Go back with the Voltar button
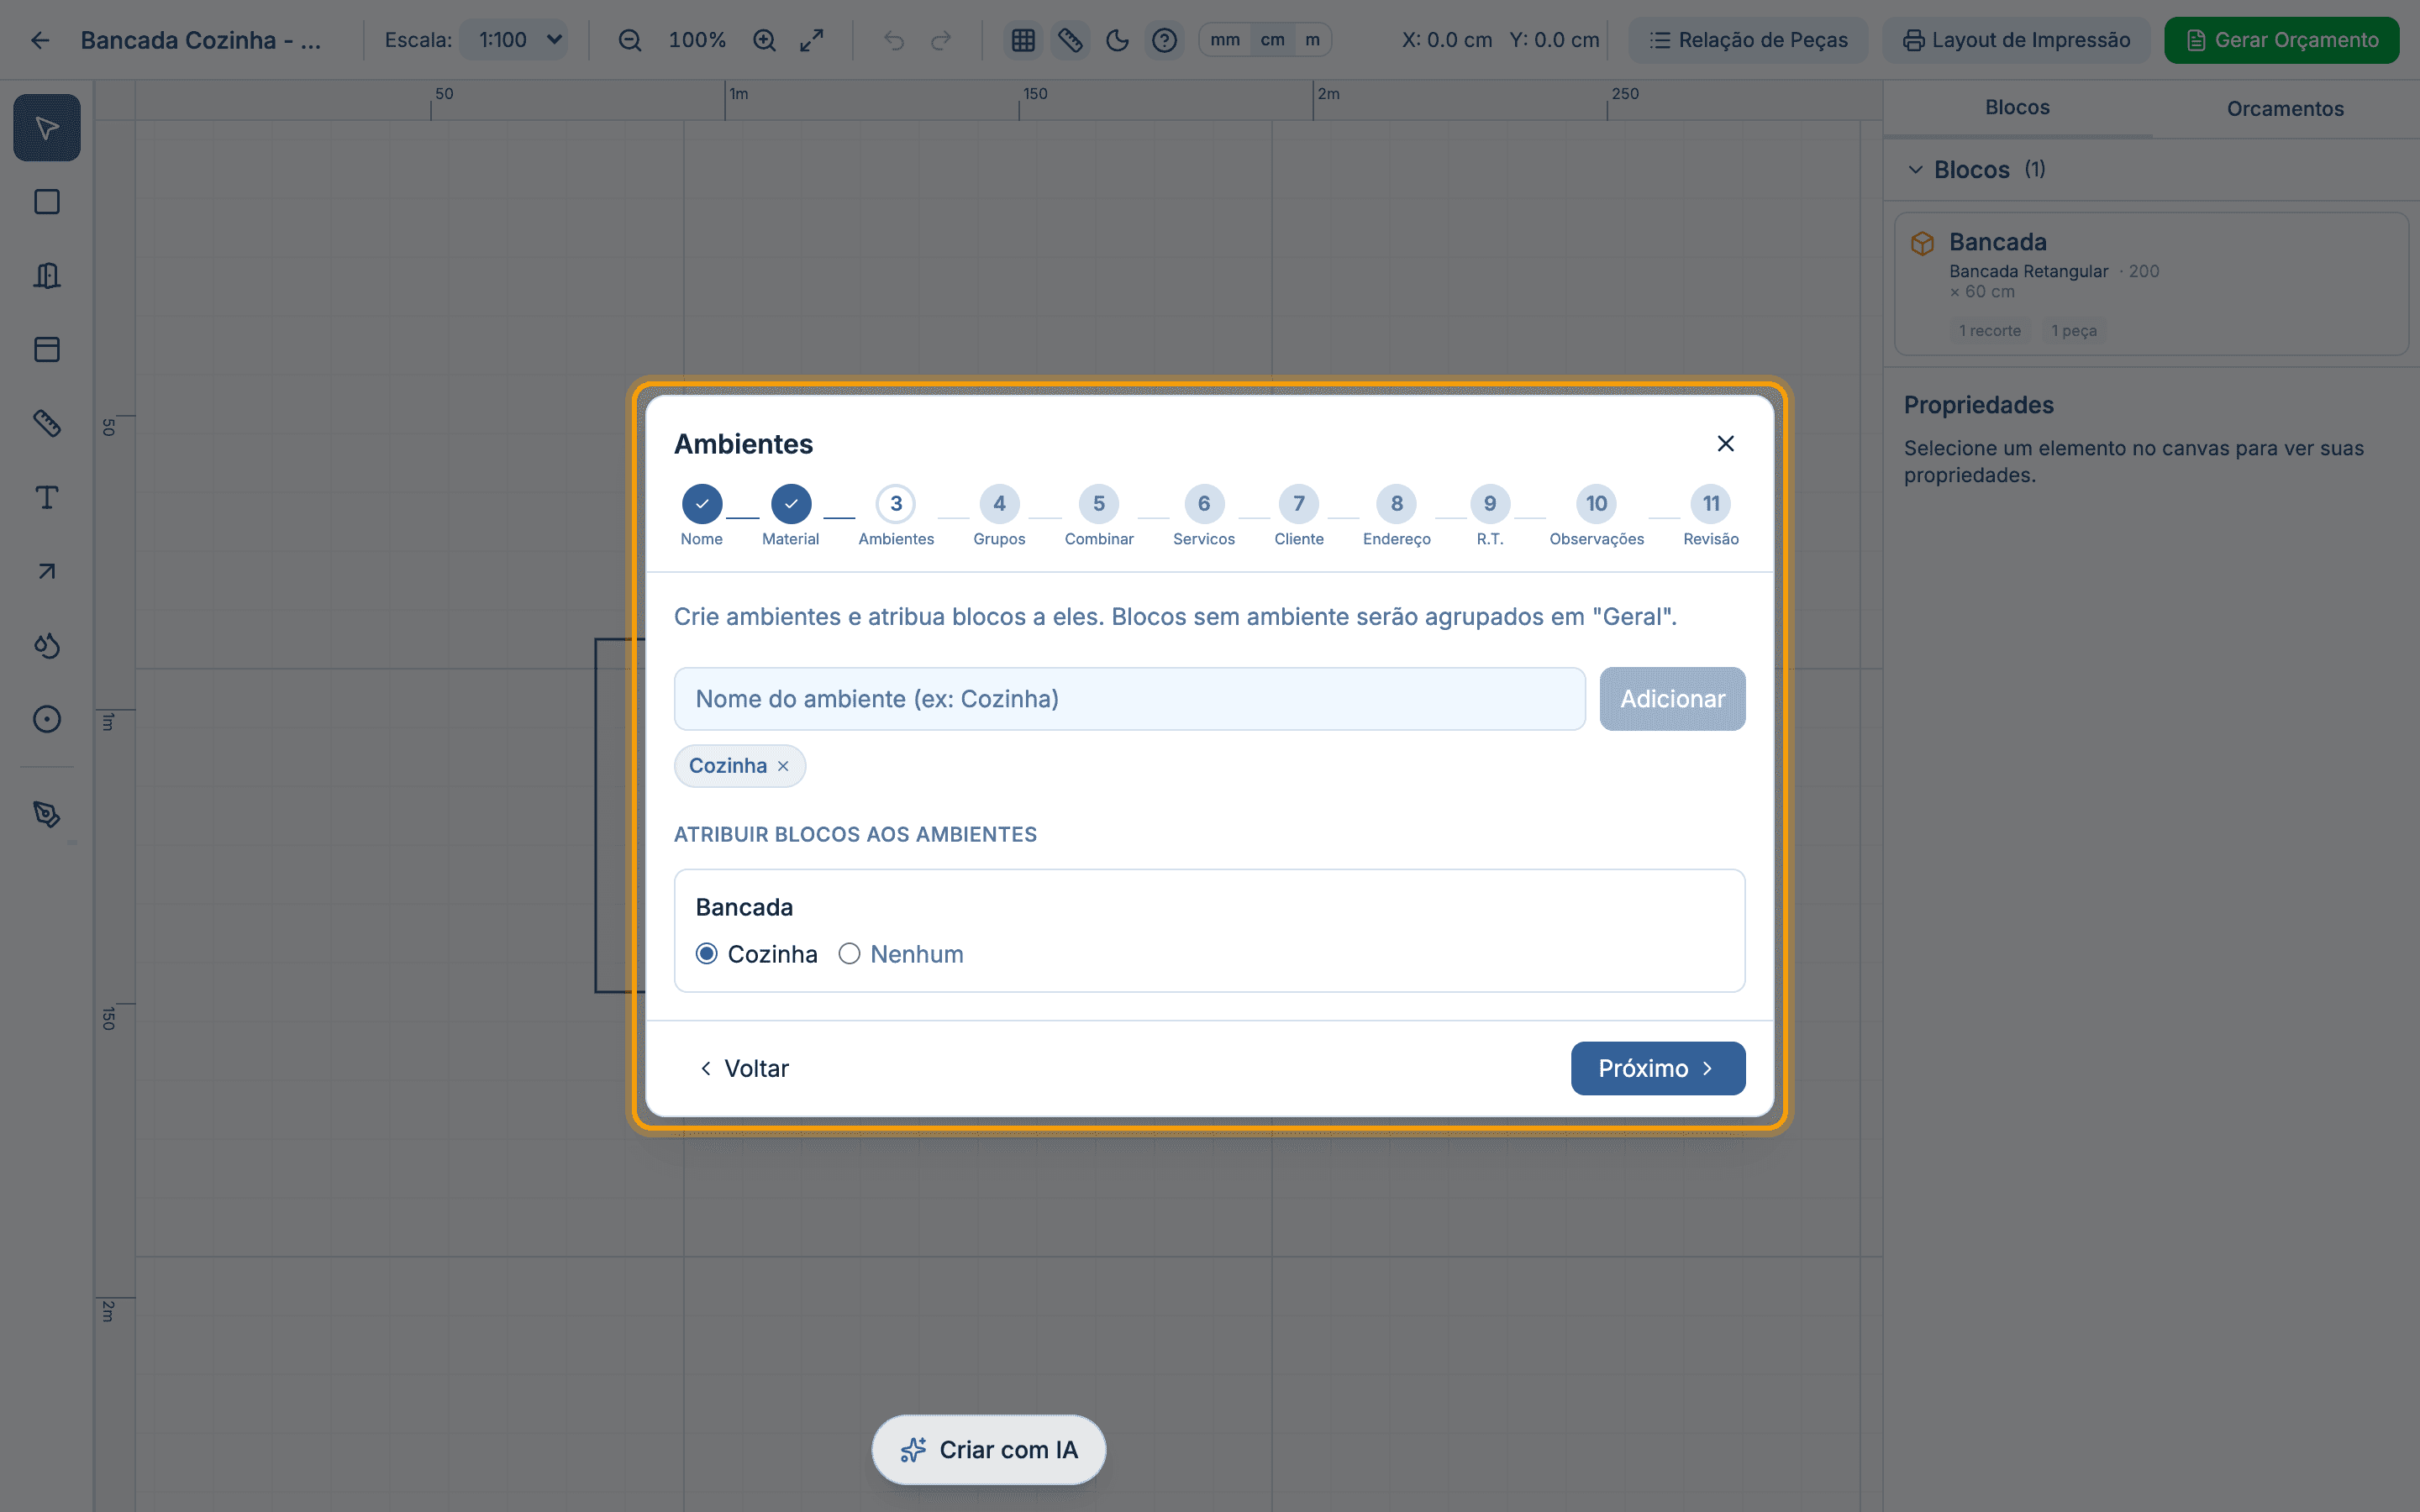 [744, 1069]
